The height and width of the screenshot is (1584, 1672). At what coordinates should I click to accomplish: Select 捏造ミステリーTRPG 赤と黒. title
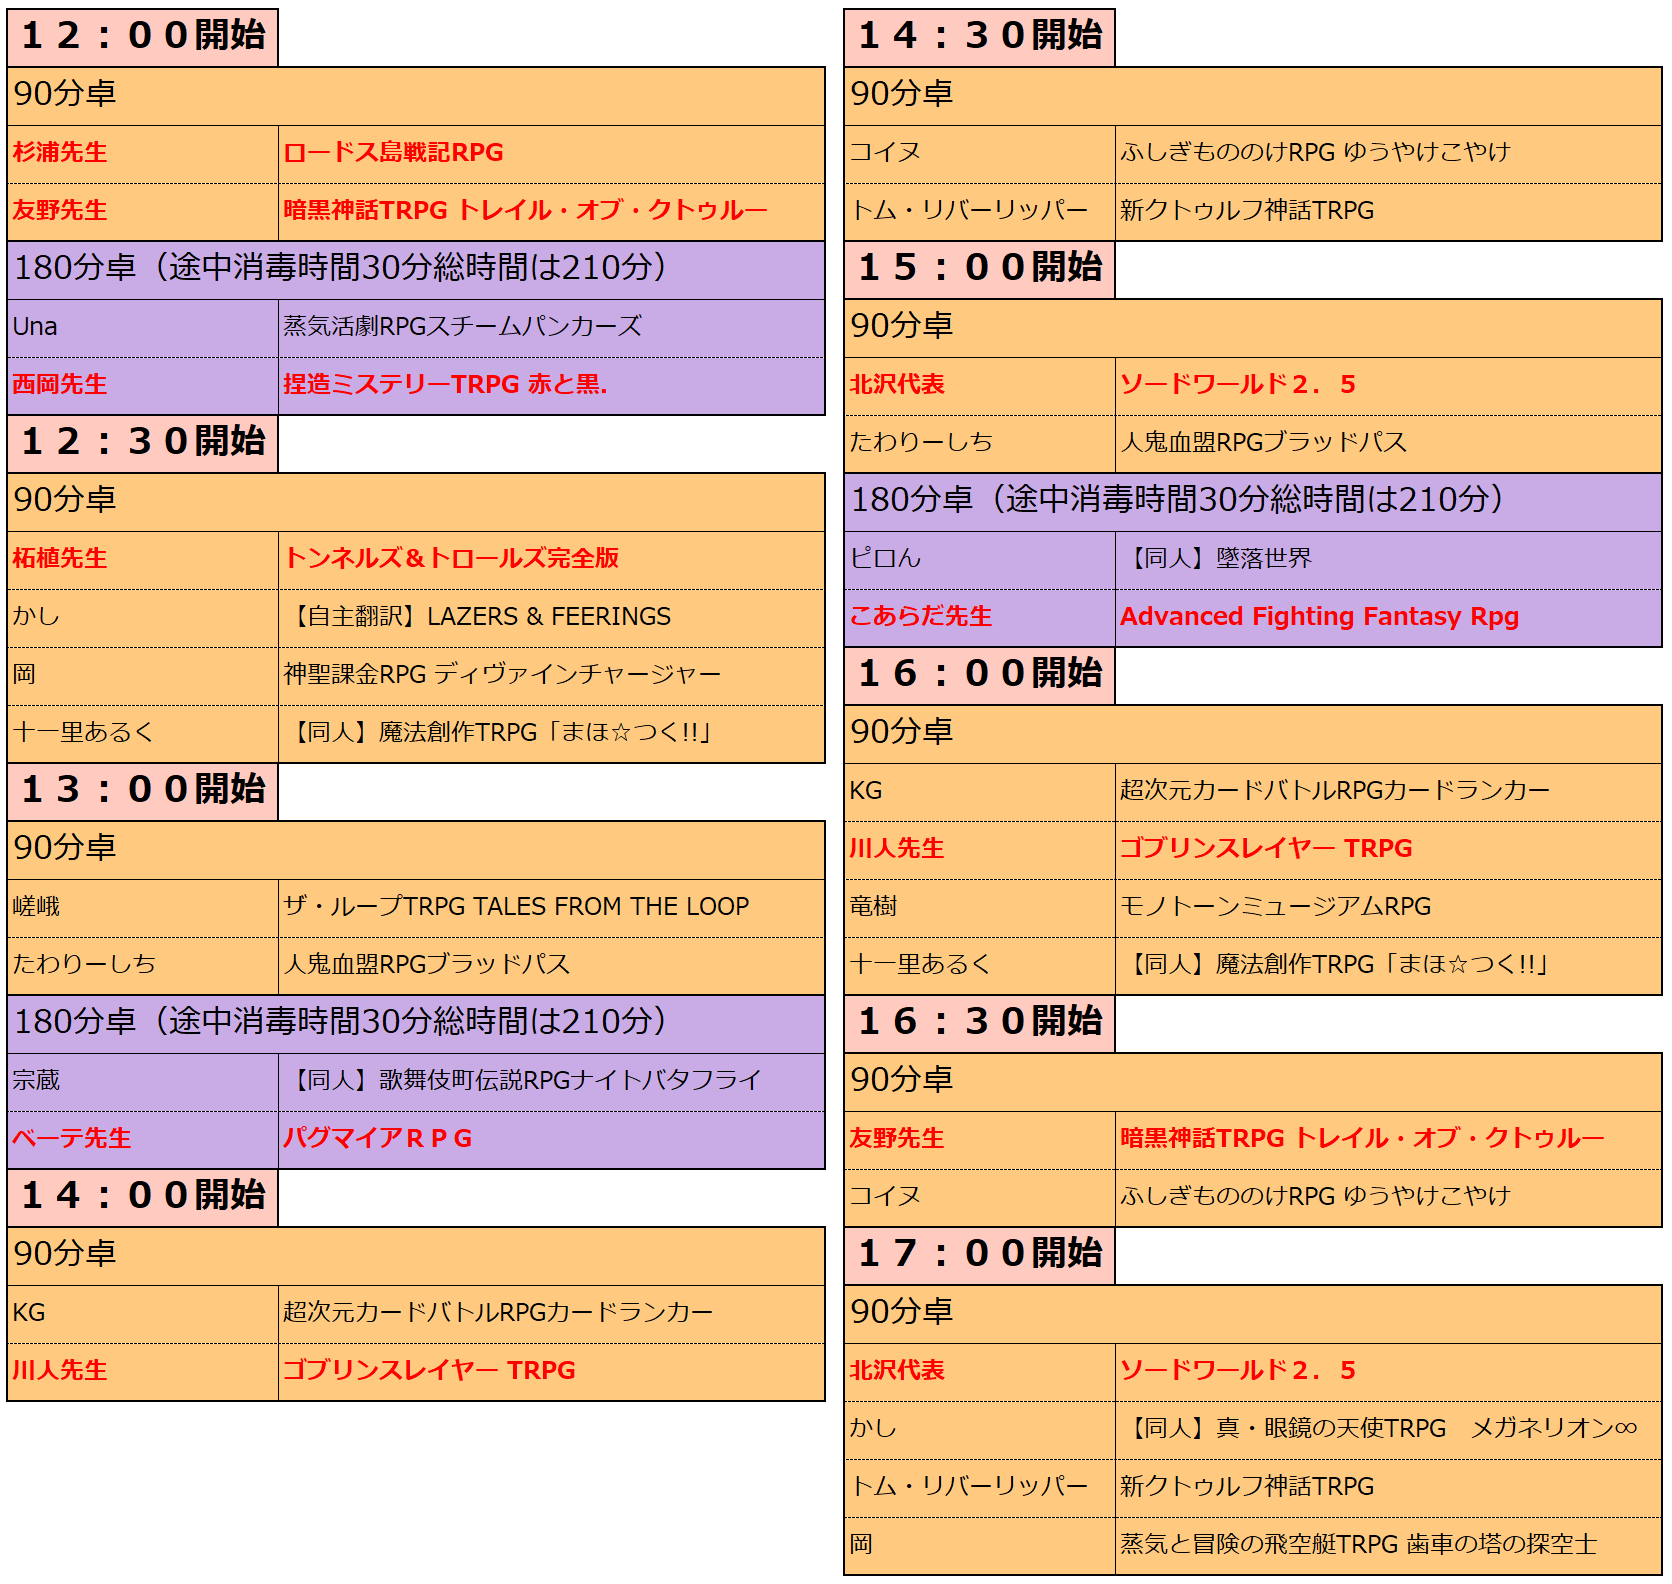pos(445,384)
